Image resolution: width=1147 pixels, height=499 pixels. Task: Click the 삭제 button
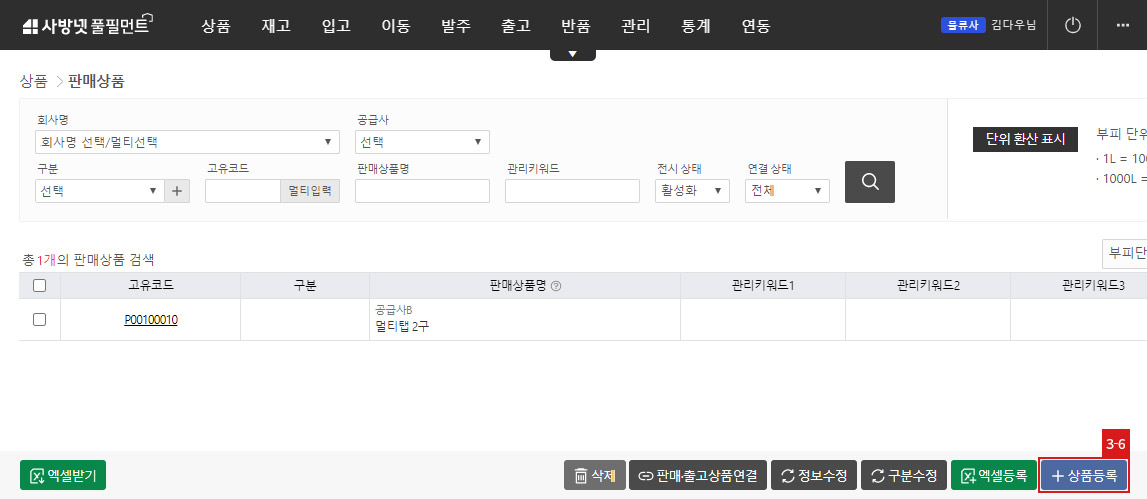pyautogui.click(x=595, y=476)
